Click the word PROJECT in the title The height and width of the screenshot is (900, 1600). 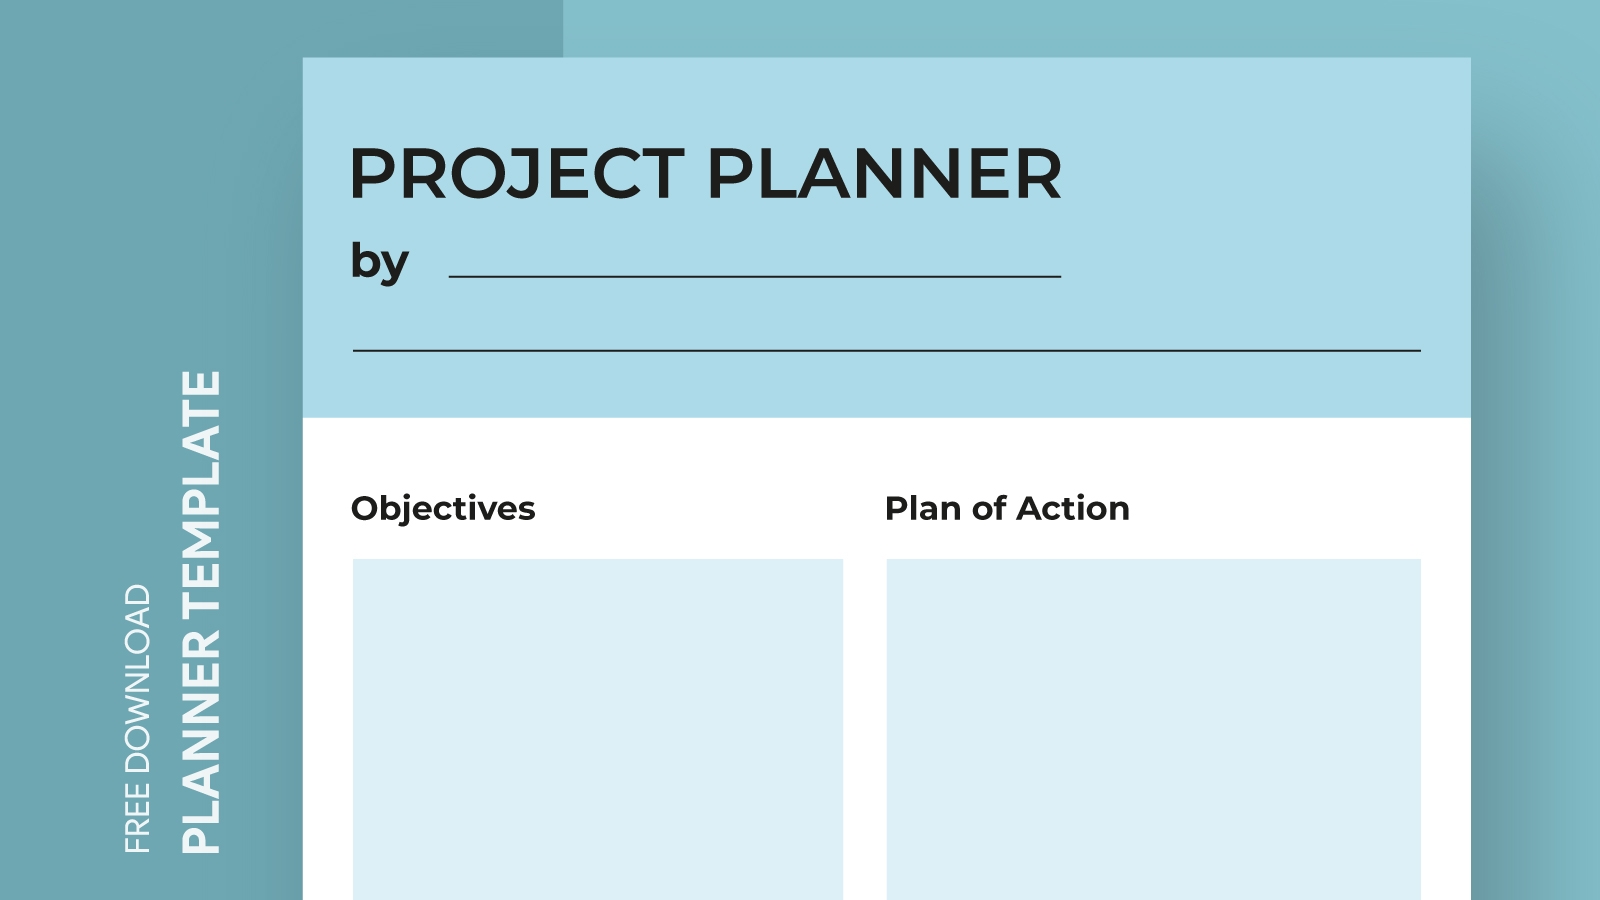(516, 174)
